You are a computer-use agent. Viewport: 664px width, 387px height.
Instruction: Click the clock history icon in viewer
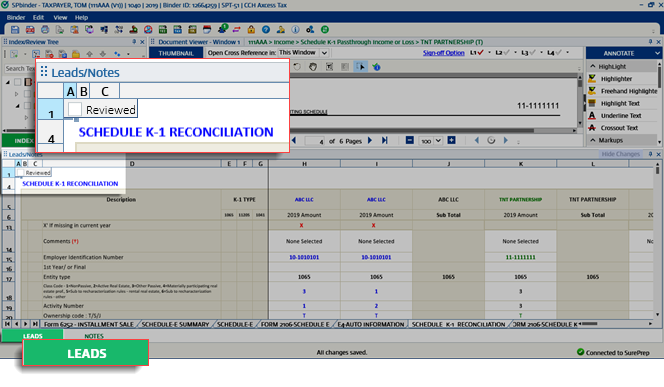coord(491,141)
